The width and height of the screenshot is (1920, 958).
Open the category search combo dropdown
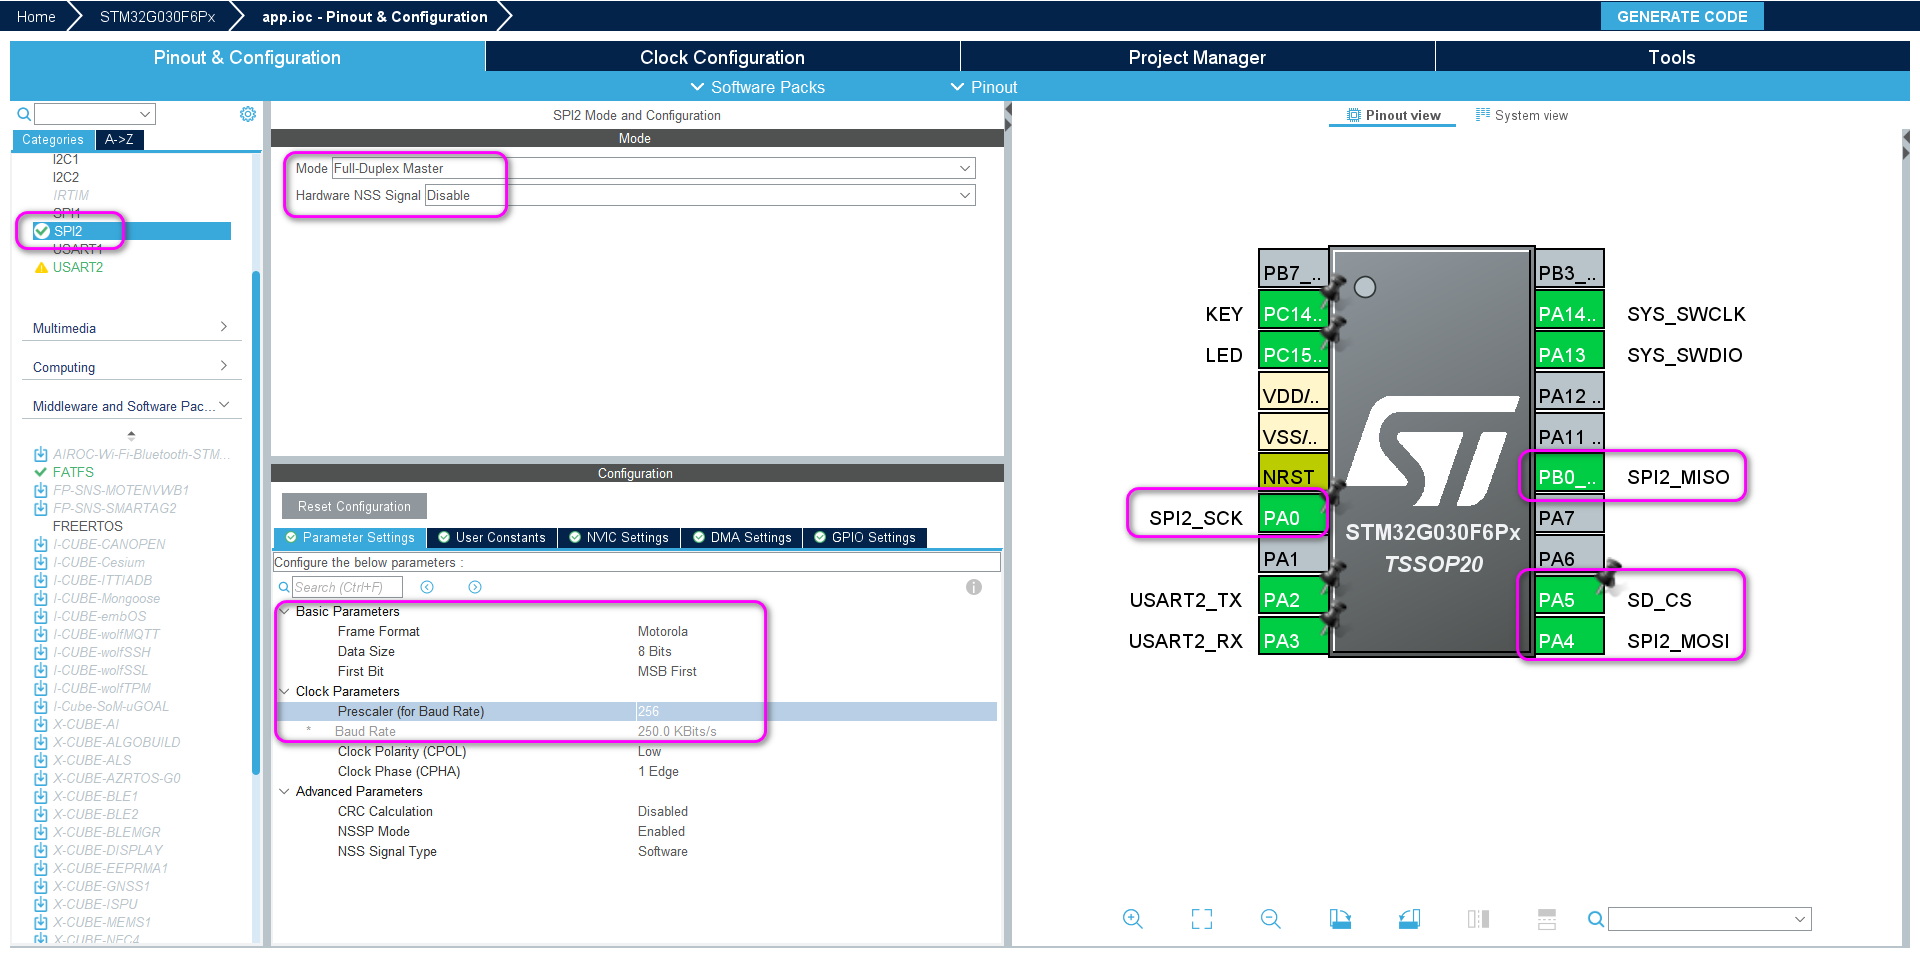pos(145,114)
